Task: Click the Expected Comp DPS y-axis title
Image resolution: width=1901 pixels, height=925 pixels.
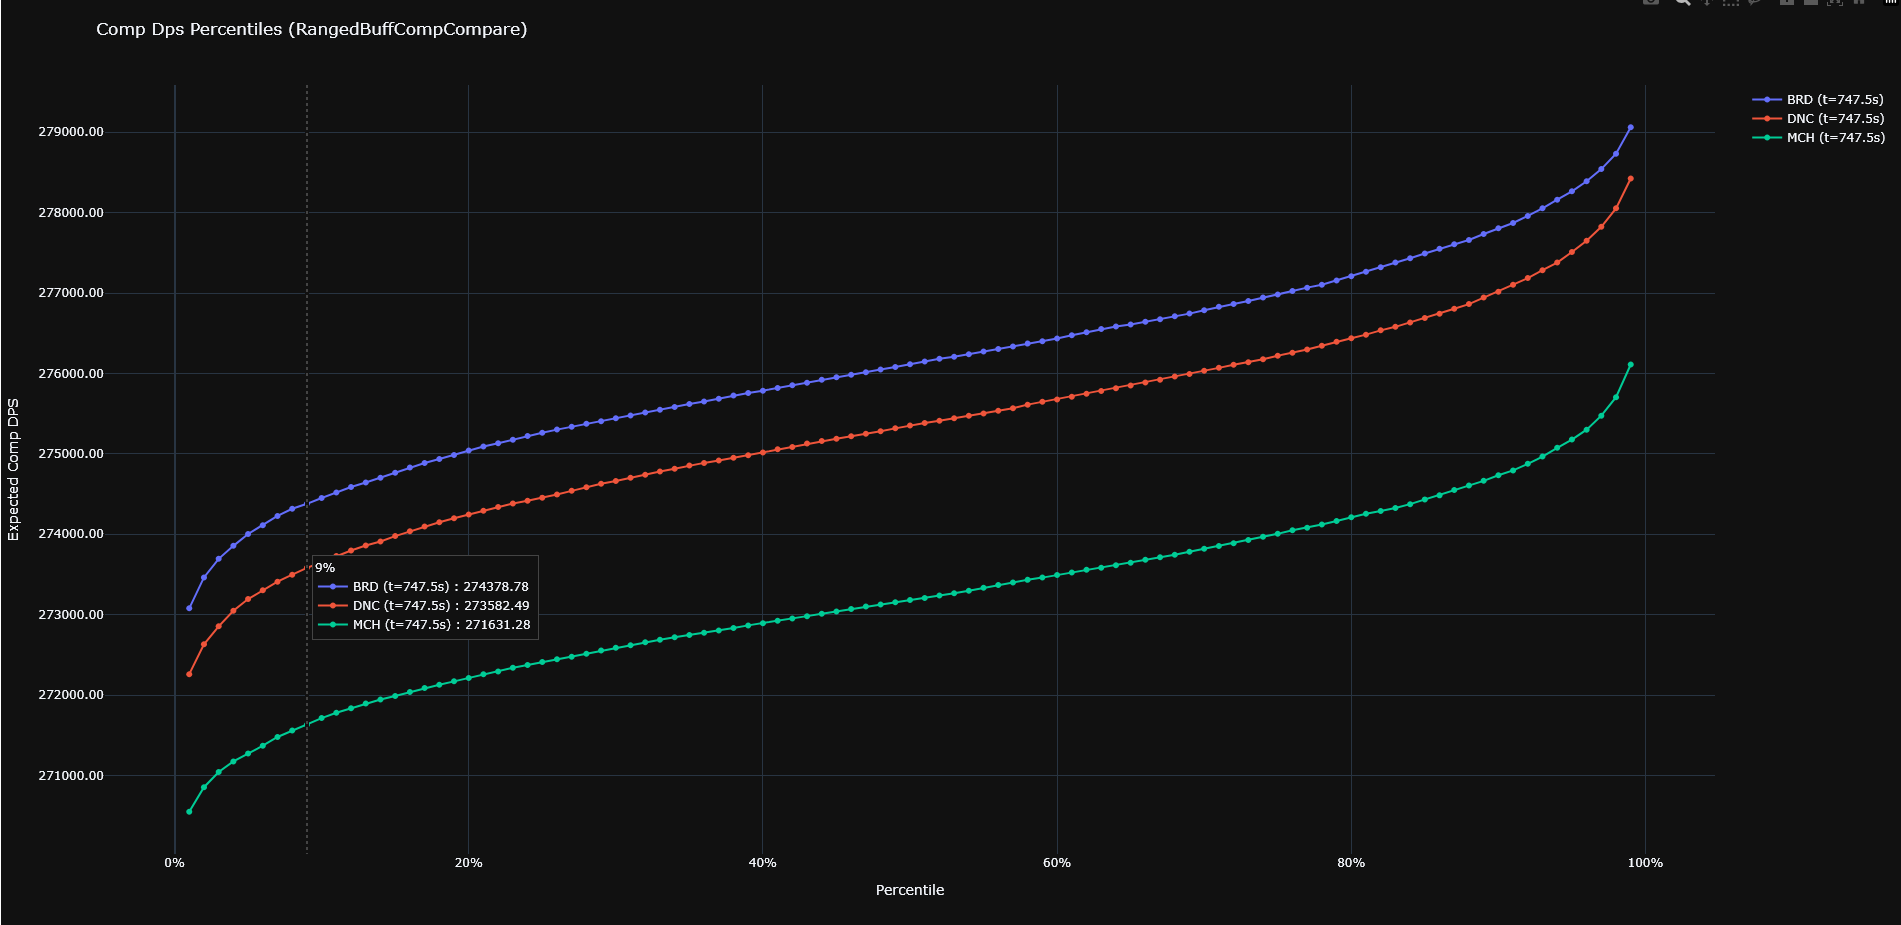Action: (x=13, y=470)
